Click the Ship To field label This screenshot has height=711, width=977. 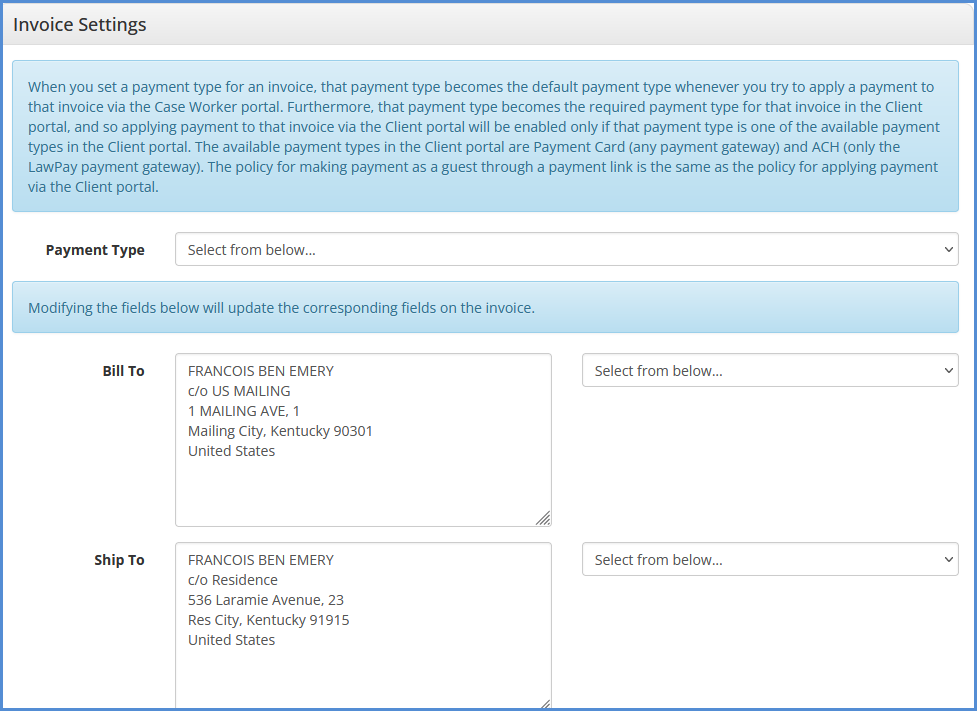click(119, 560)
